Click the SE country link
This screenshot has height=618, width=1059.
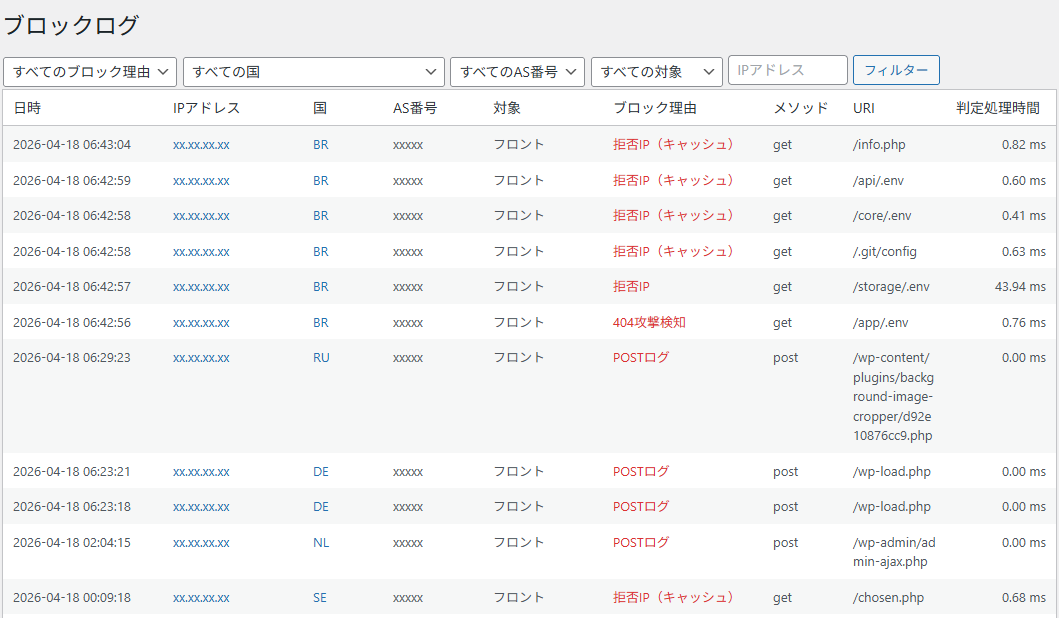coord(319,598)
